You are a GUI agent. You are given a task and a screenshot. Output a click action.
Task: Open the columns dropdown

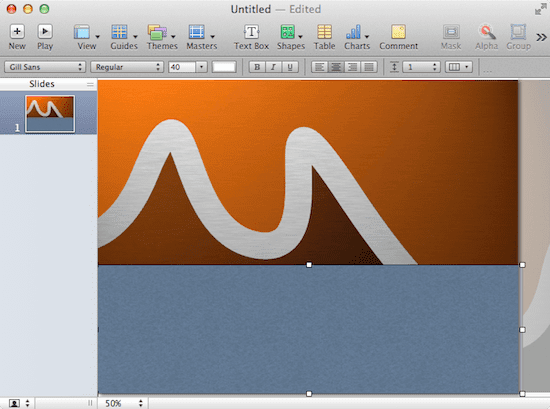[458, 67]
